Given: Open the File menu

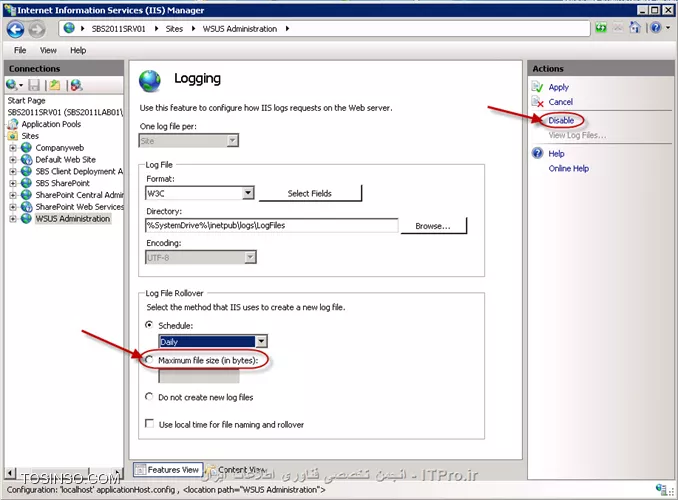Looking at the screenshot, I should [20, 51].
